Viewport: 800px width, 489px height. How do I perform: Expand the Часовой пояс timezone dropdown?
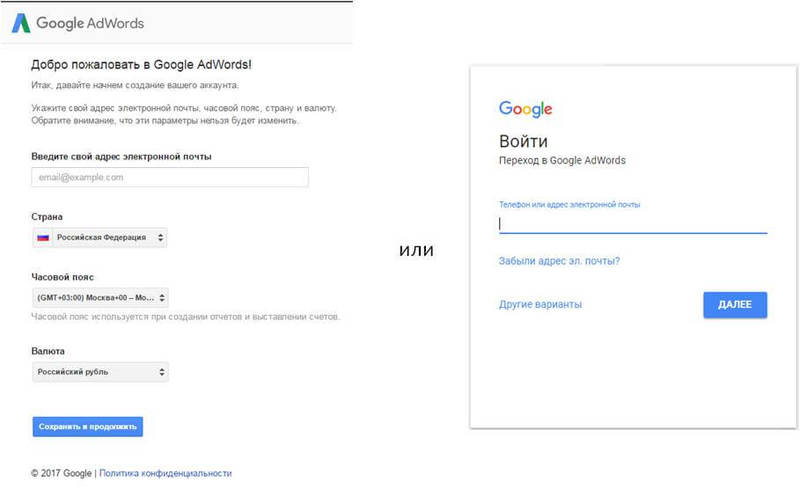[162, 298]
